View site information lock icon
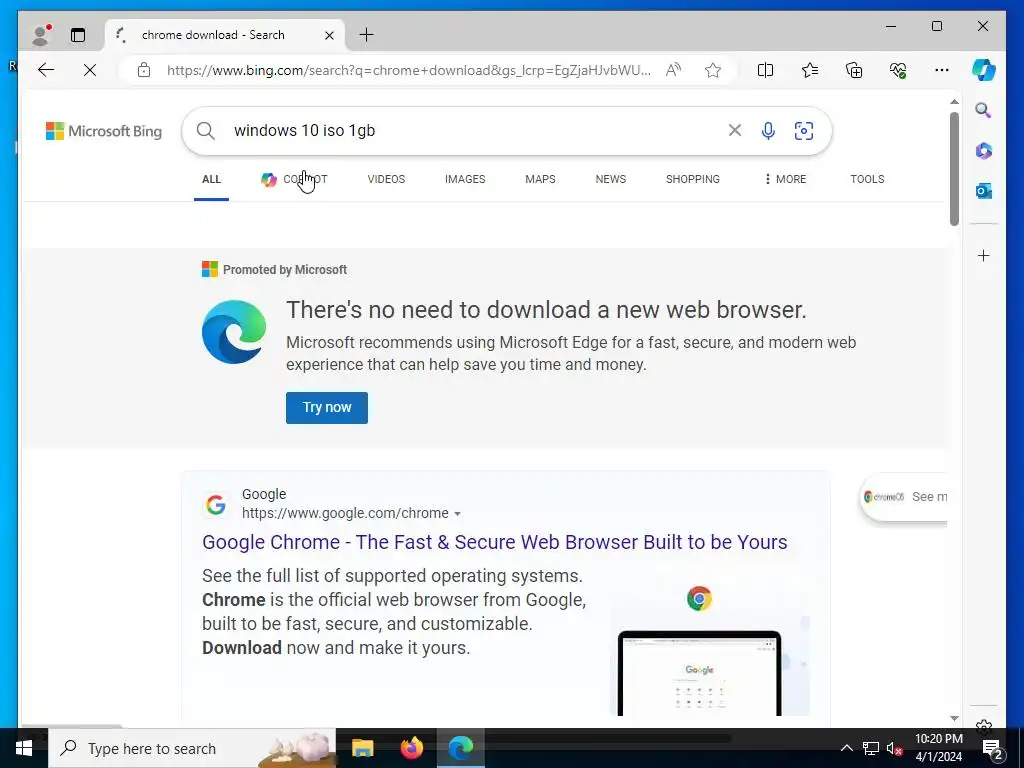 [x=144, y=70]
